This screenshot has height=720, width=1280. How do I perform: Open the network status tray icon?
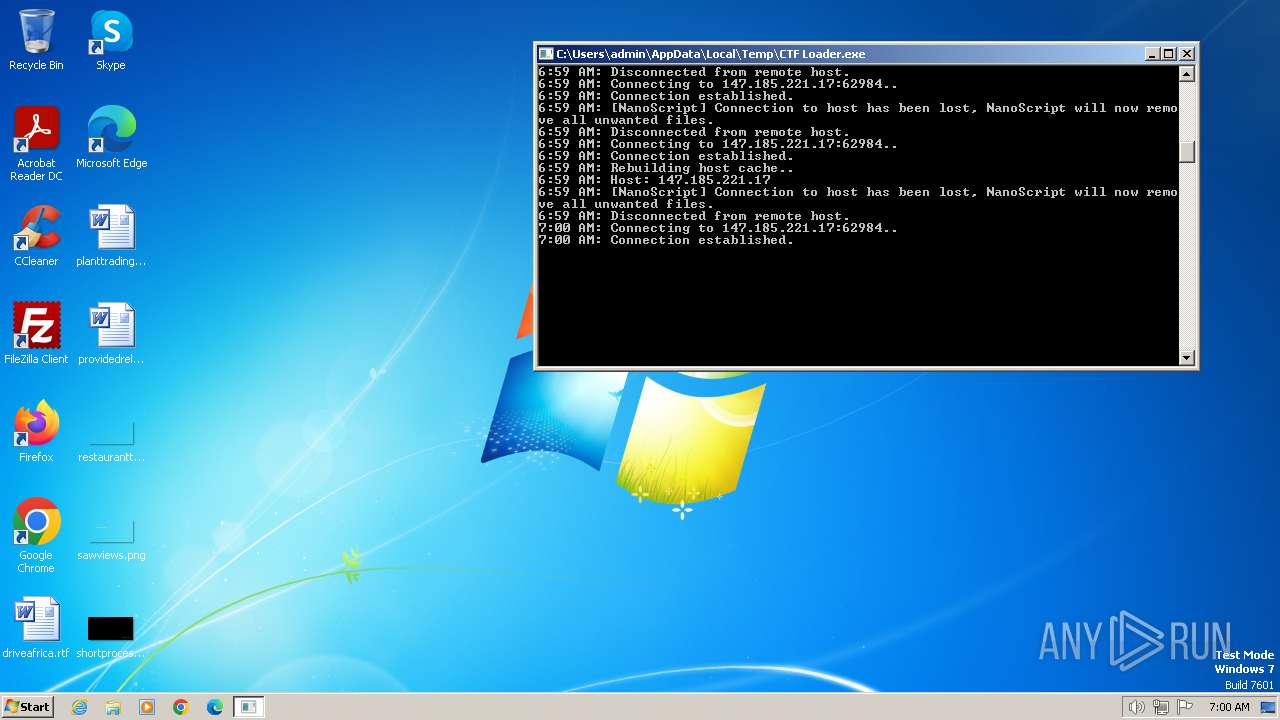click(x=1161, y=707)
